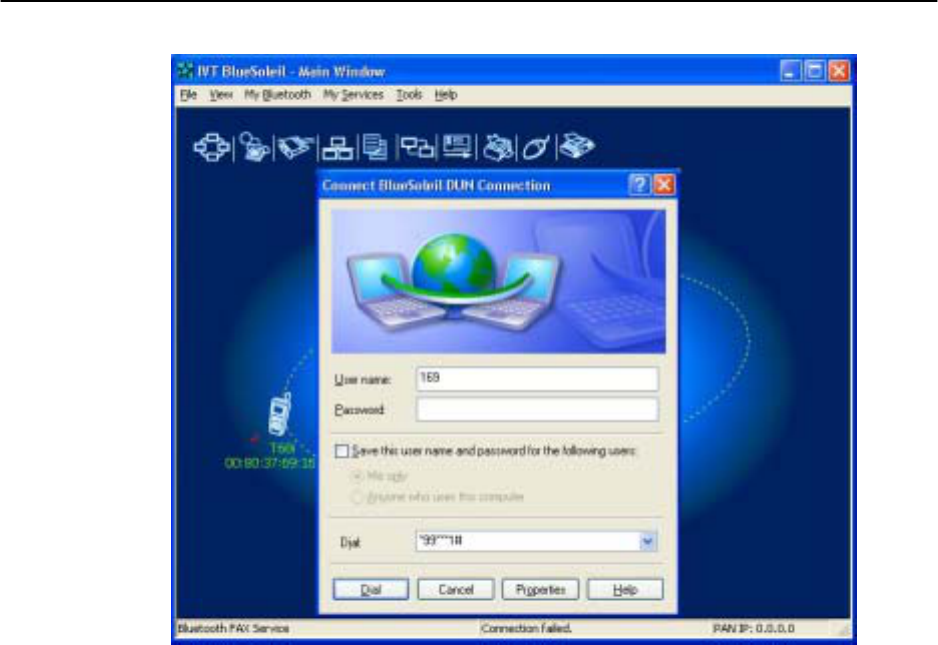Select the Fax service icon
The height and width of the screenshot is (645, 938).
coord(576,146)
